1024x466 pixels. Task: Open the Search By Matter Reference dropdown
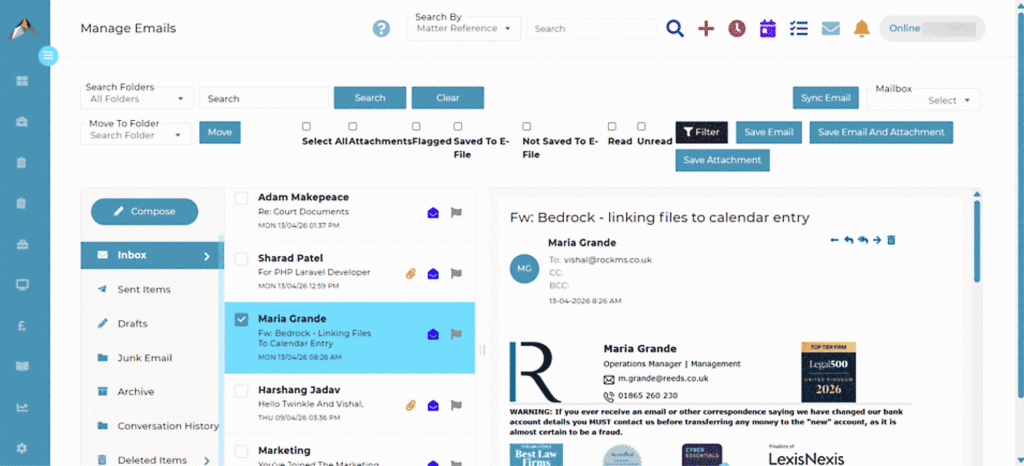(x=464, y=29)
